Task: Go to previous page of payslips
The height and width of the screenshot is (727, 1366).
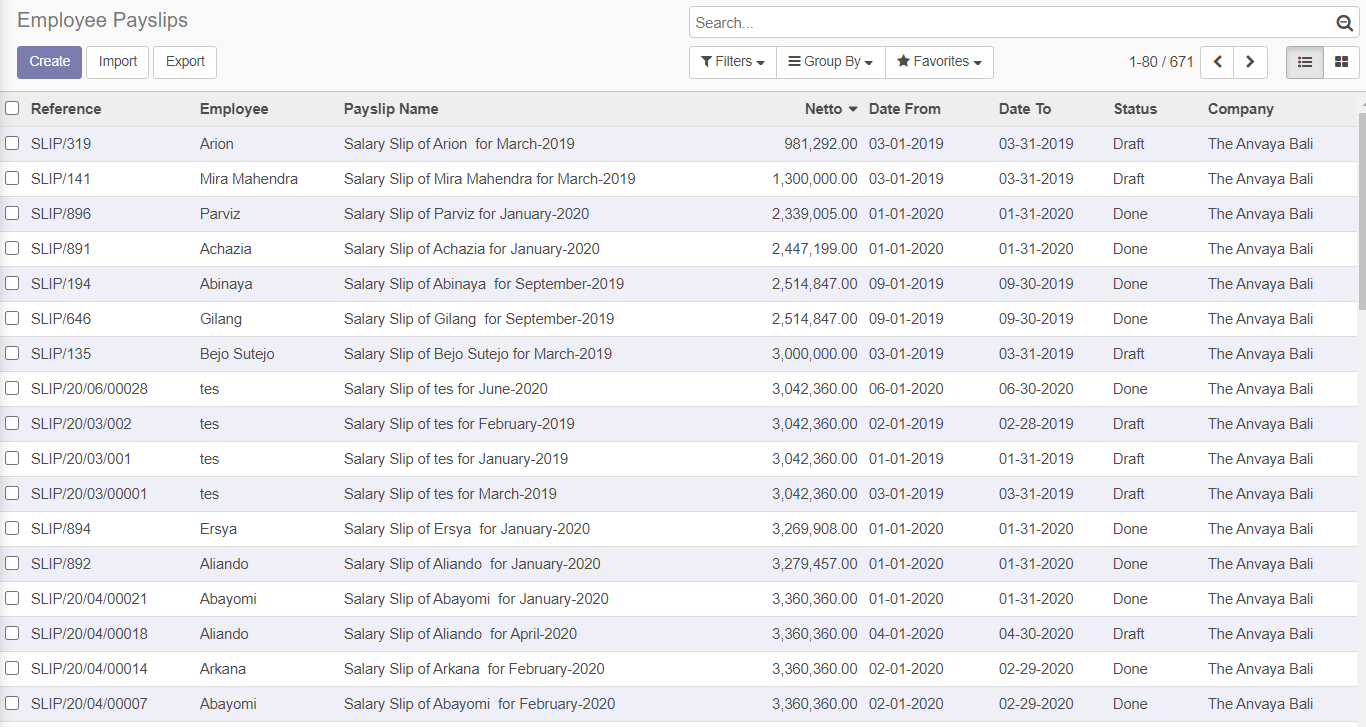Action: (x=1217, y=62)
